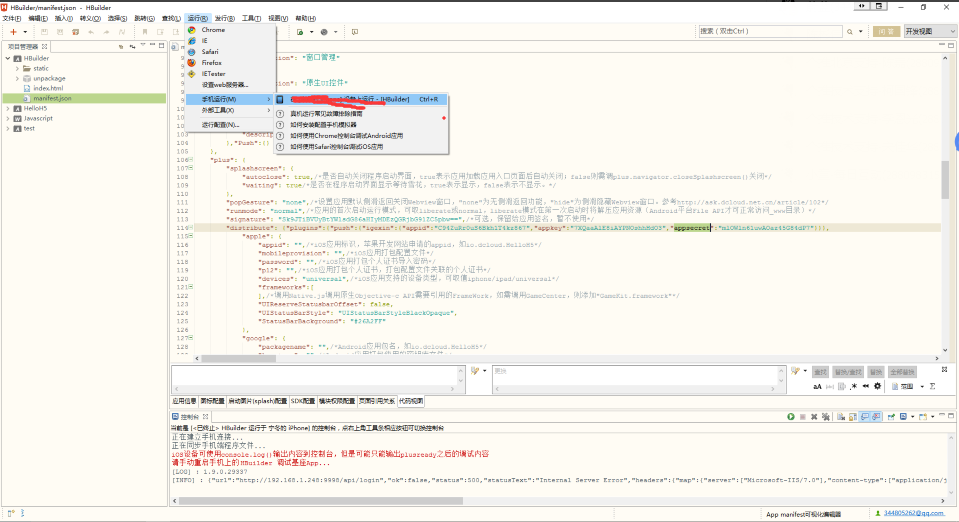The height and width of the screenshot is (522, 959).
Task: Open Chrome控制台调试Android应用 help entry
Action: click(361, 135)
